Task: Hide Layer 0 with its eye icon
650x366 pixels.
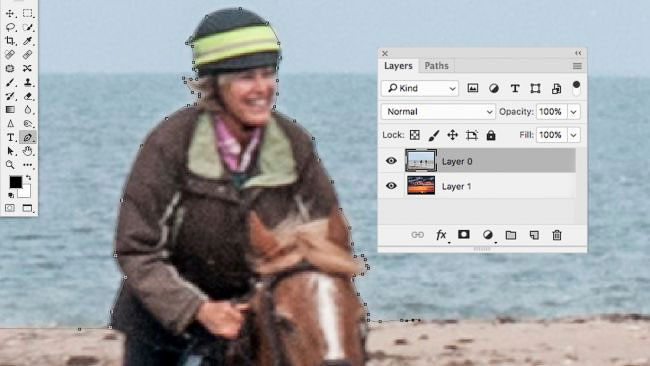Action: [391, 161]
